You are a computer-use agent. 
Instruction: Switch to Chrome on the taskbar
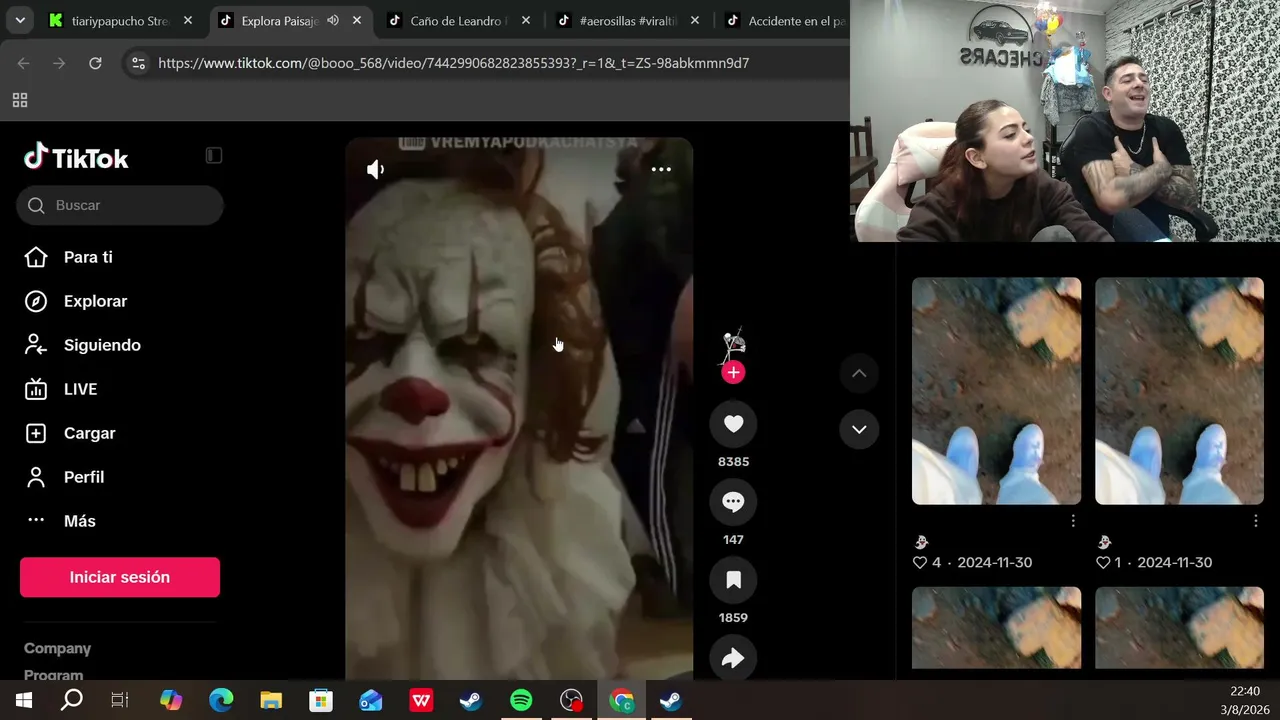(621, 701)
